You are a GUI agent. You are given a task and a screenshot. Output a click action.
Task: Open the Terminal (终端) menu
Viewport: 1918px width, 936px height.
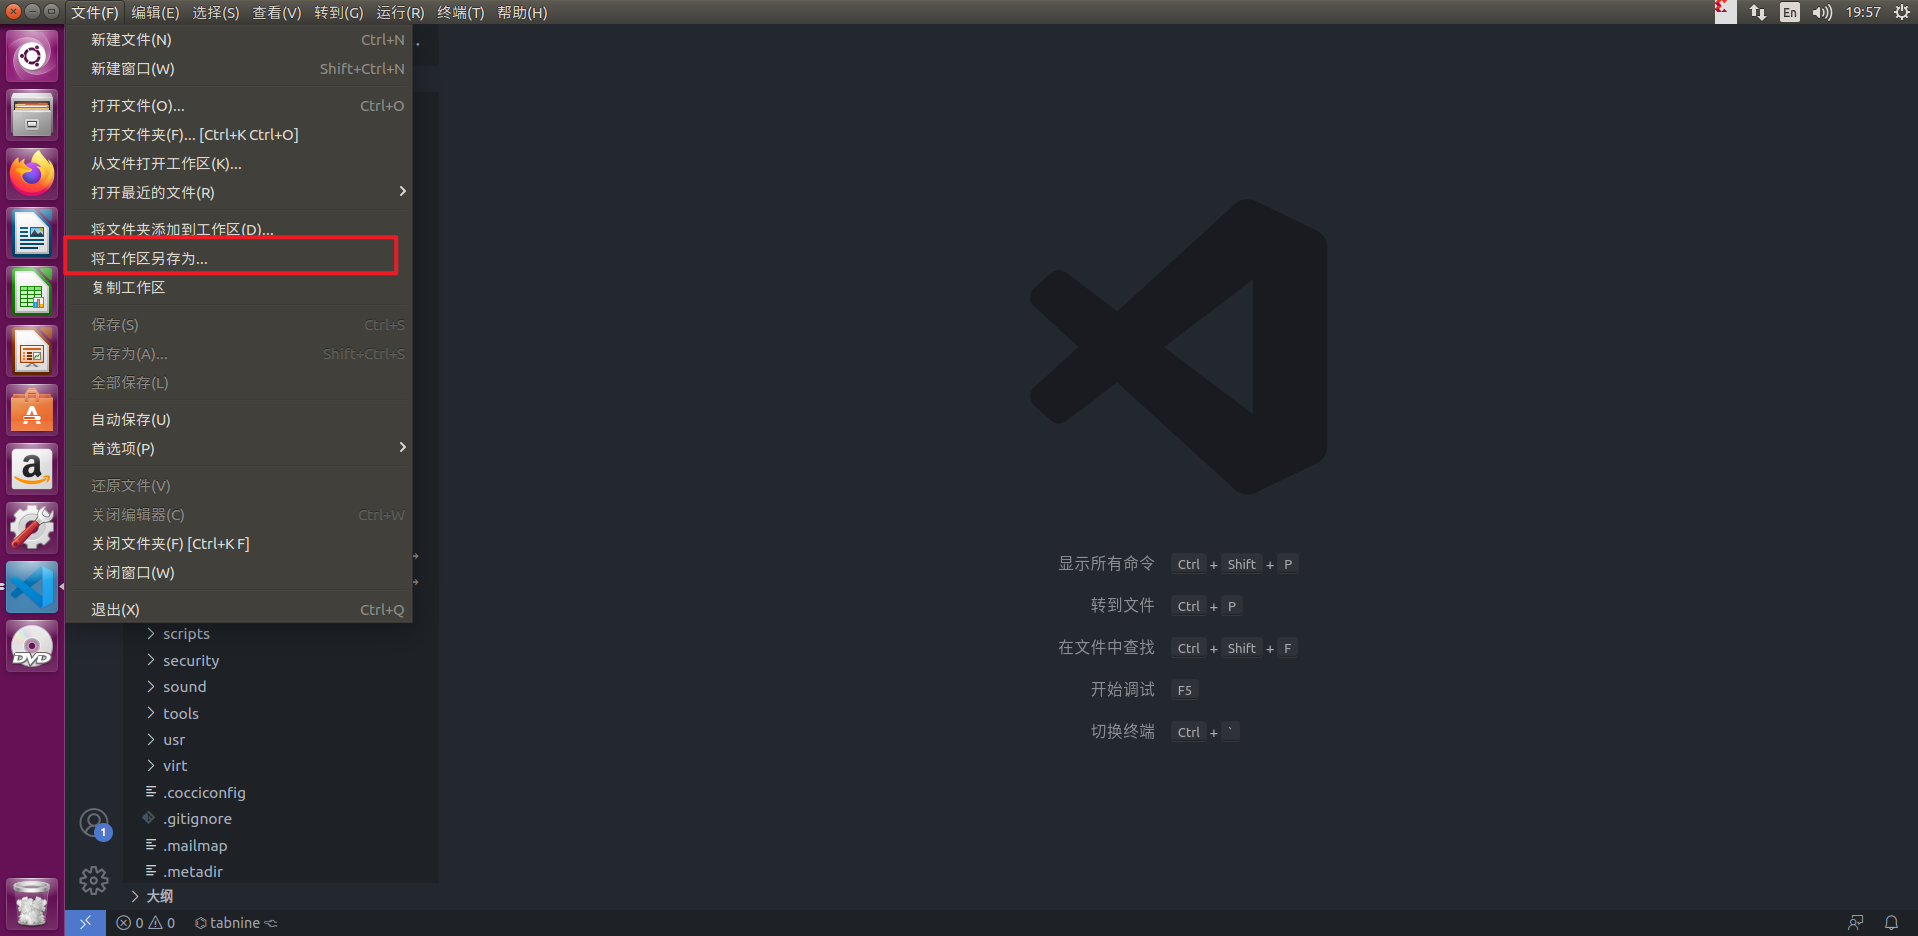click(x=461, y=12)
